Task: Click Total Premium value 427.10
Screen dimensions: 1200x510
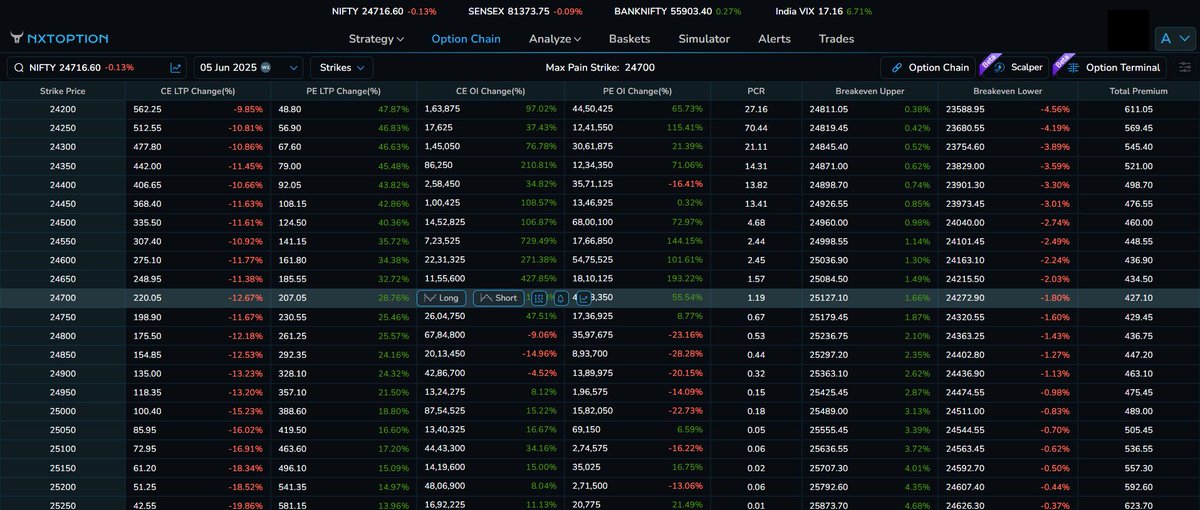Action: point(1138,298)
